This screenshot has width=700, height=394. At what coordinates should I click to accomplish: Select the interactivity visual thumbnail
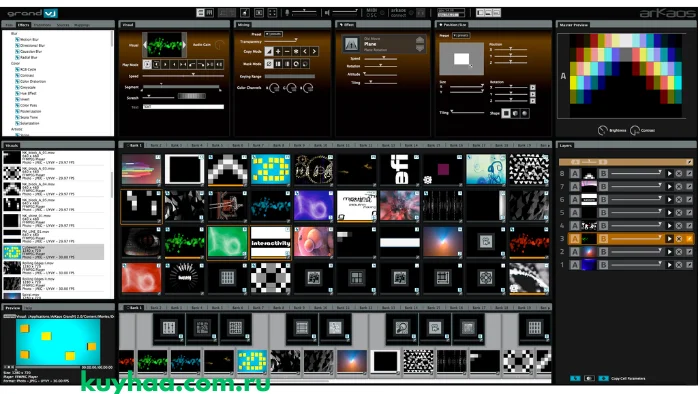(x=271, y=243)
